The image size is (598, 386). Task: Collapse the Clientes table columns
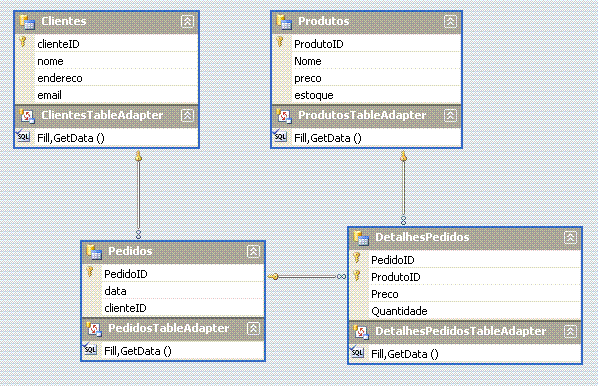pyautogui.click(x=187, y=21)
